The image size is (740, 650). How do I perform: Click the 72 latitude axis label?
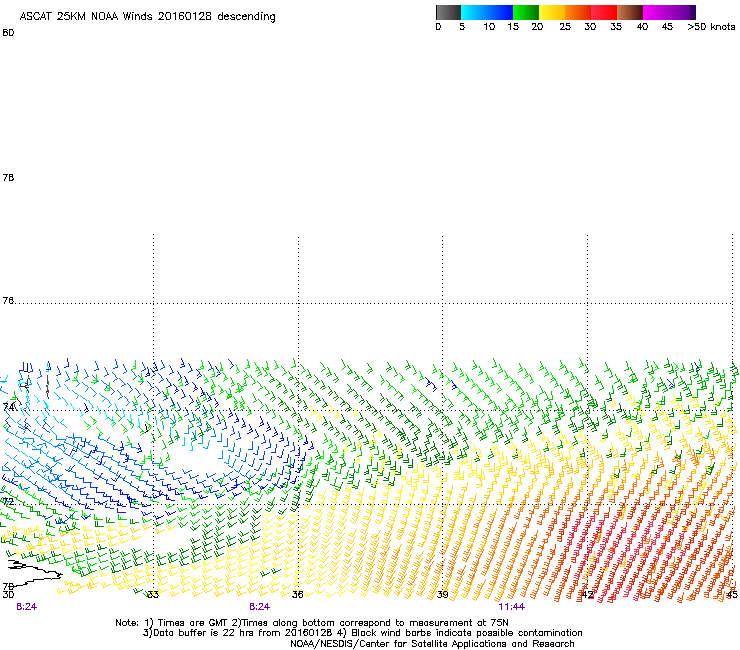coord(8,502)
